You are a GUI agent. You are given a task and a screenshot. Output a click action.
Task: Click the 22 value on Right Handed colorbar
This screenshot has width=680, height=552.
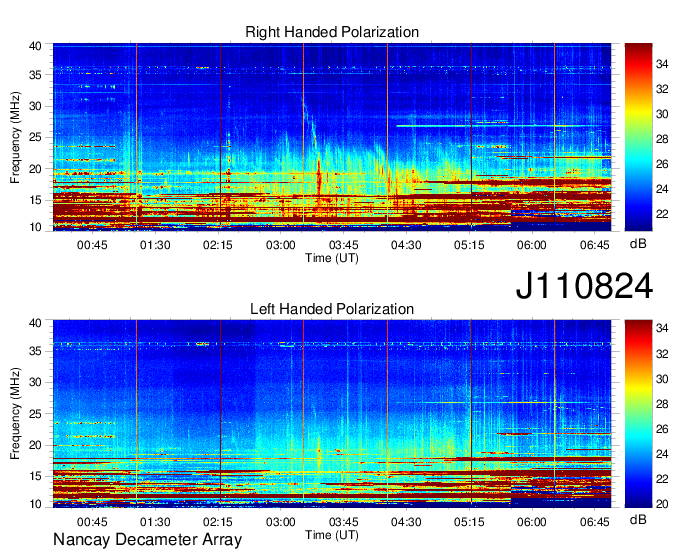click(662, 214)
